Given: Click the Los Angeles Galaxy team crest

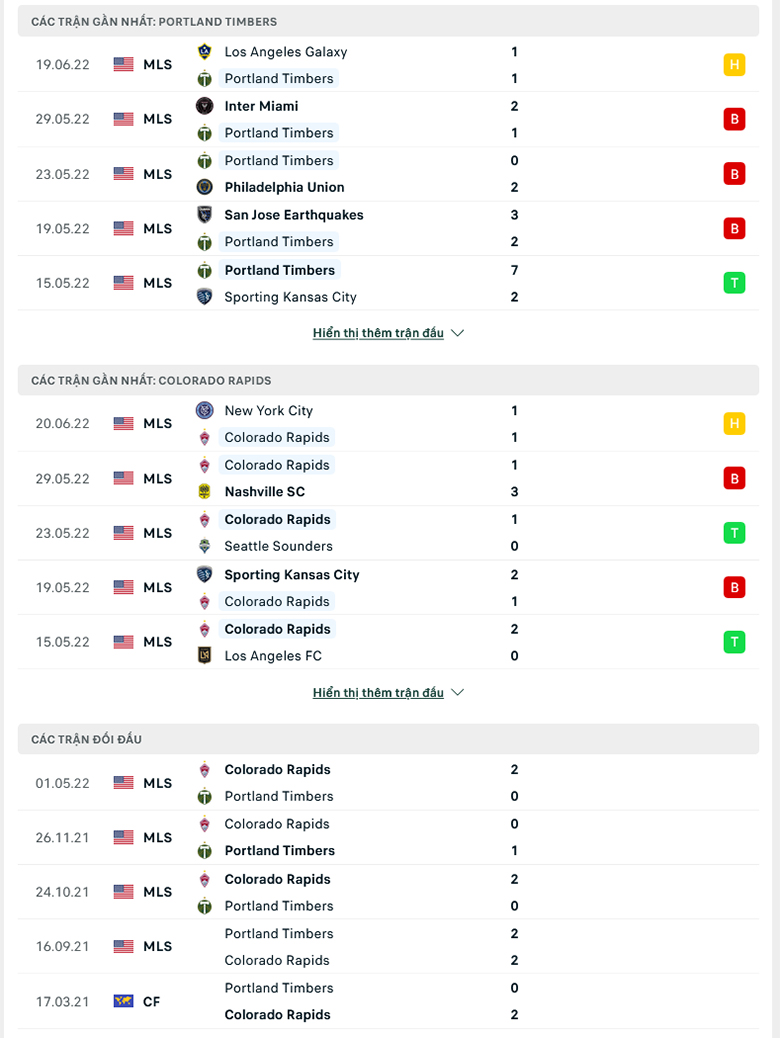Looking at the screenshot, I should point(205,52).
